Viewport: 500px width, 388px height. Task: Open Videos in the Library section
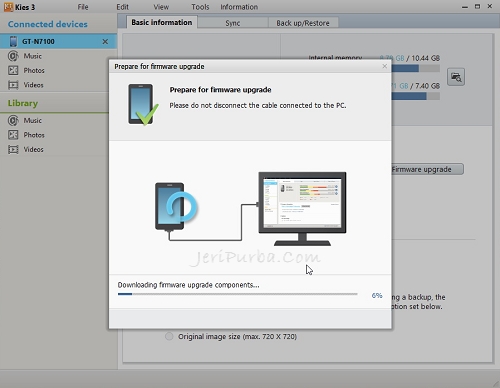click(33, 149)
